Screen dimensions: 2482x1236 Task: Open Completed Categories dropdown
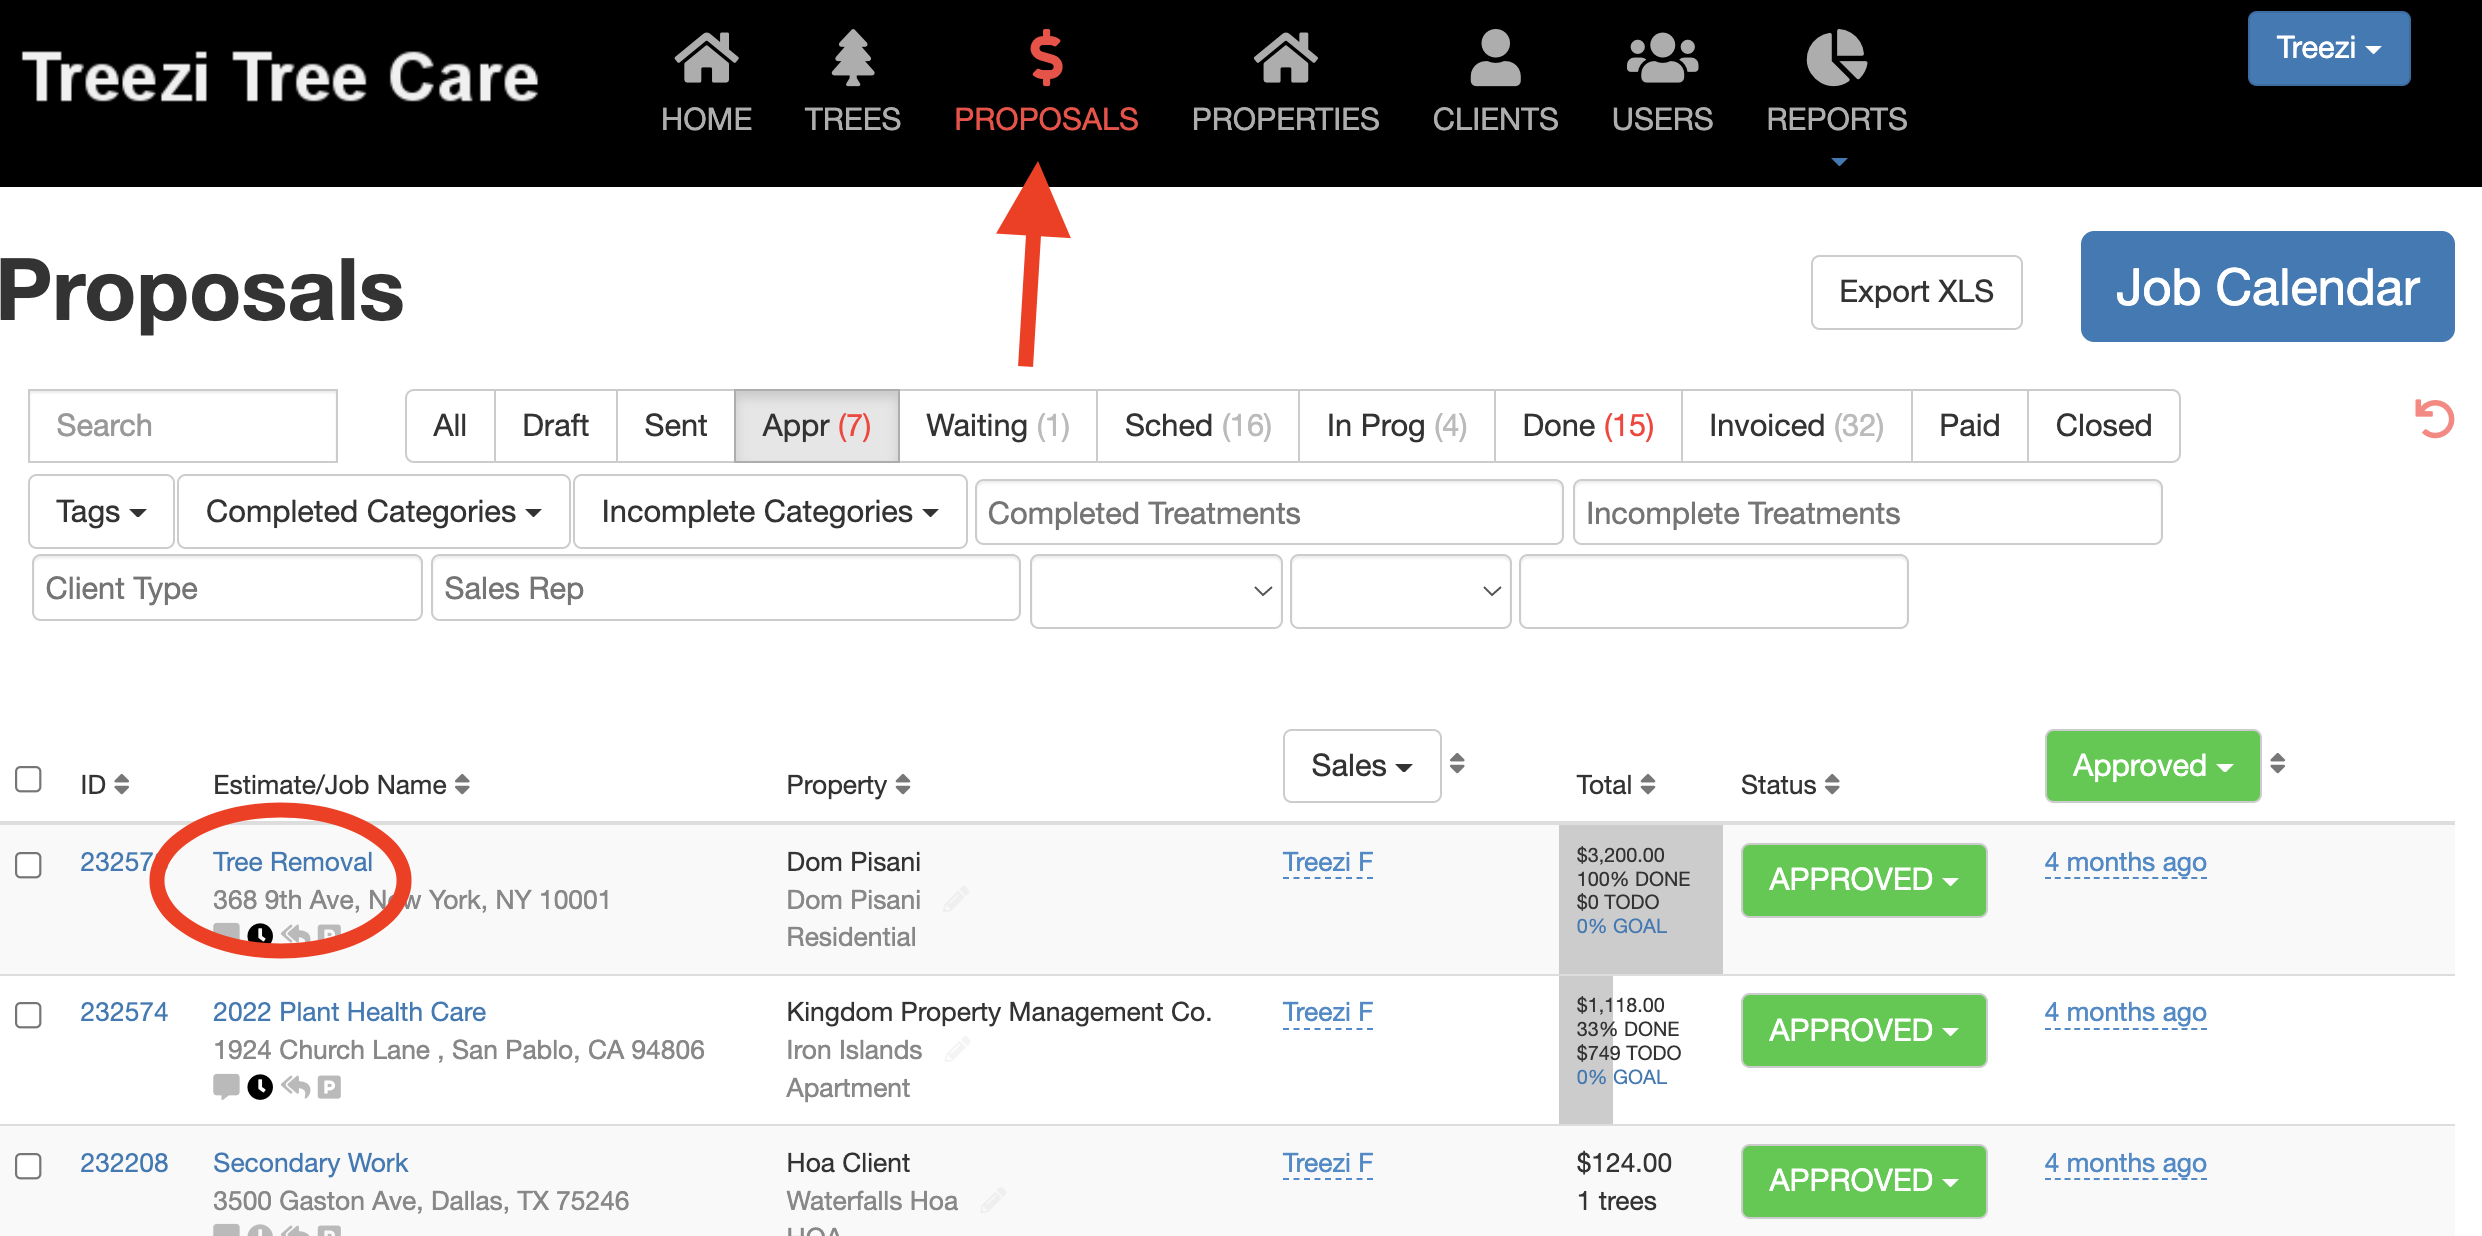pyautogui.click(x=373, y=512)
